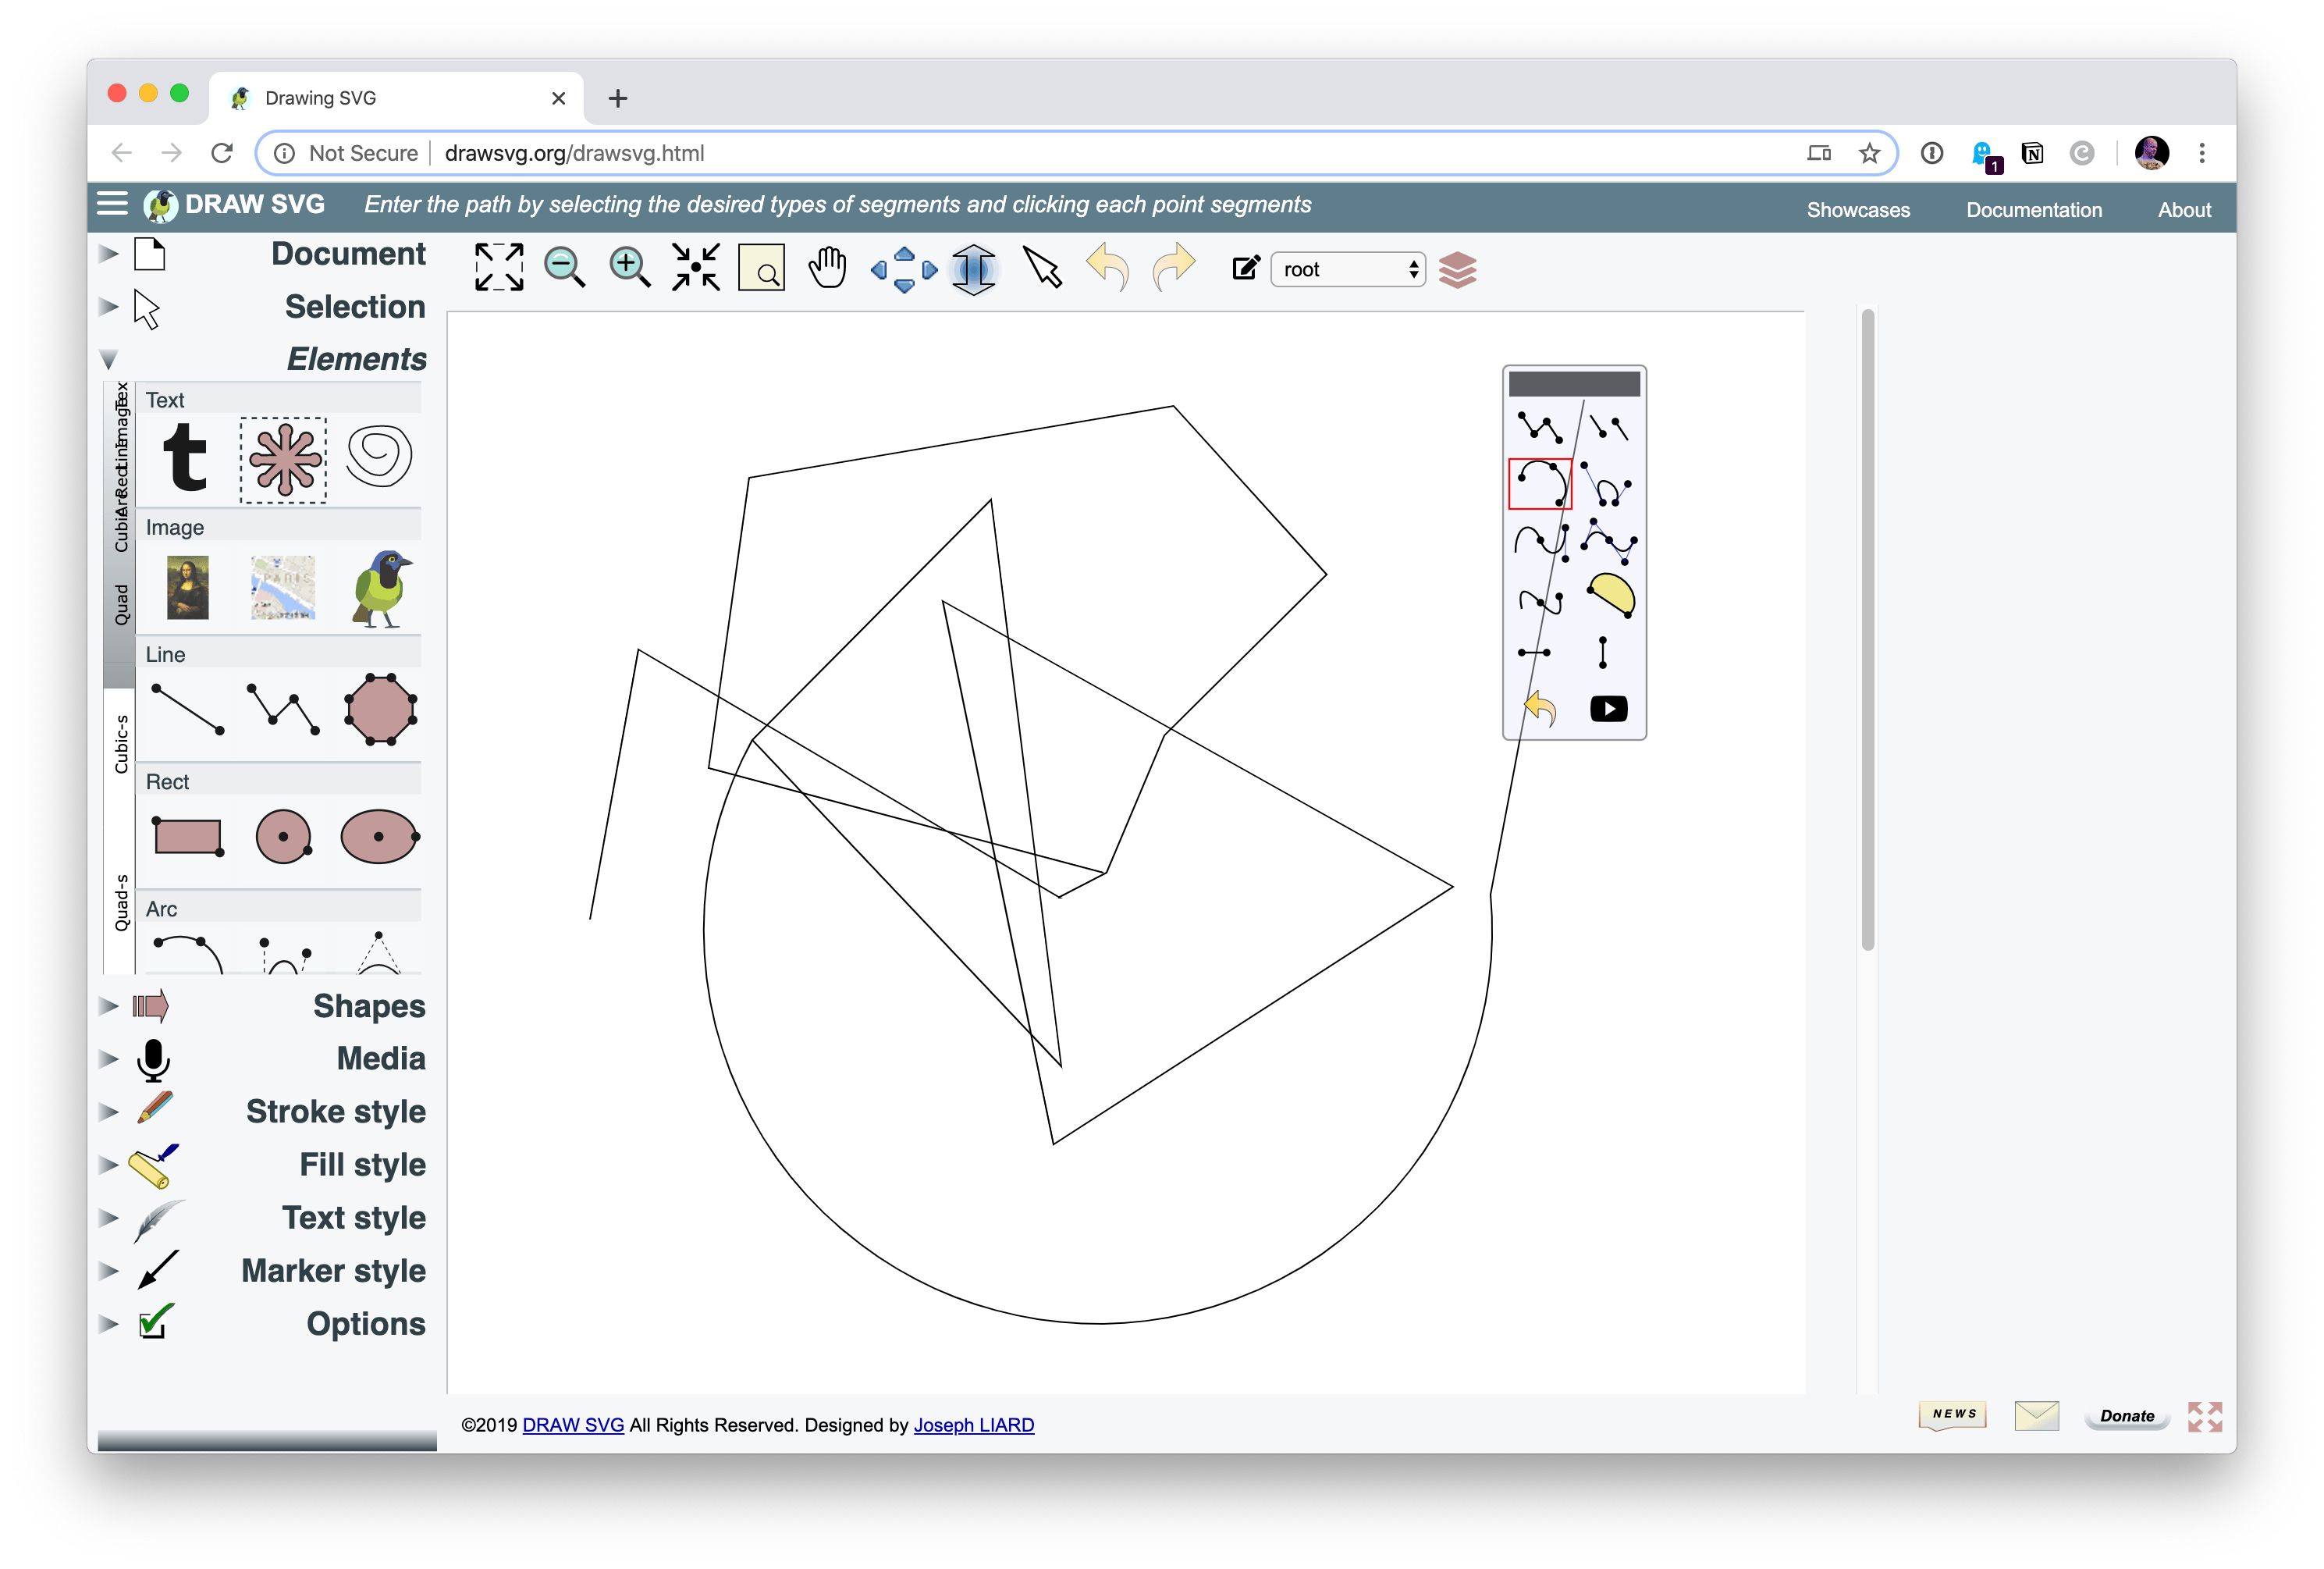Click the Donate button
Viewport: 2324px width, 1569px height.
[2127, 1416]
